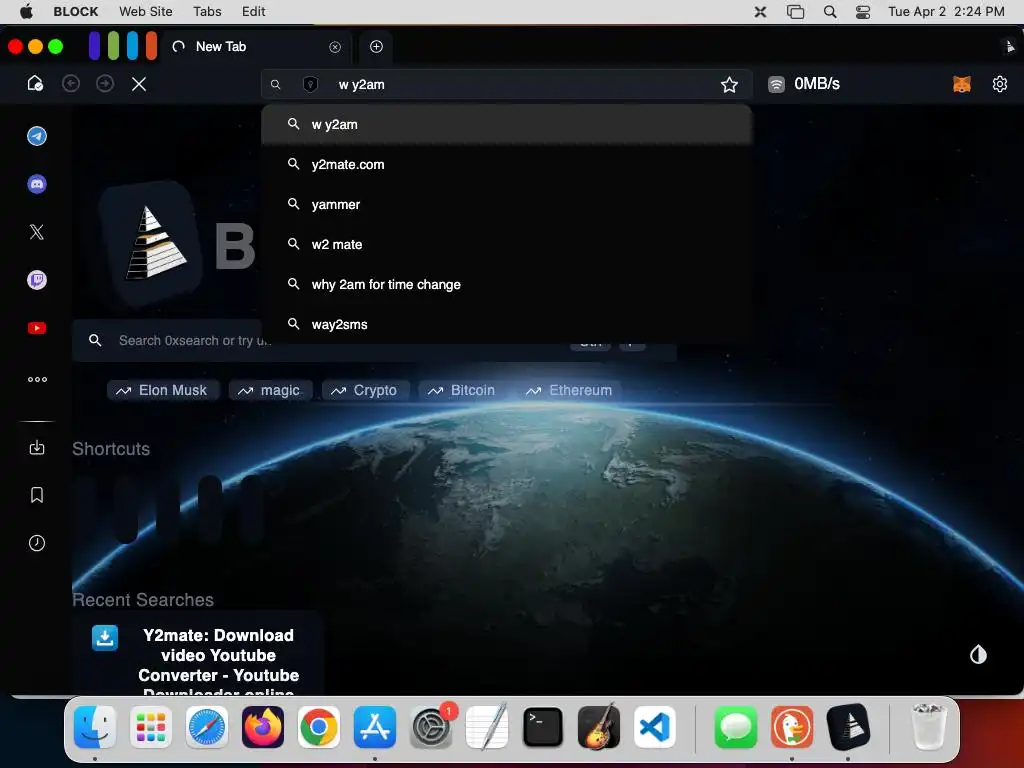Open the Apple menu

pyautogui.click(x=26, y=11)
